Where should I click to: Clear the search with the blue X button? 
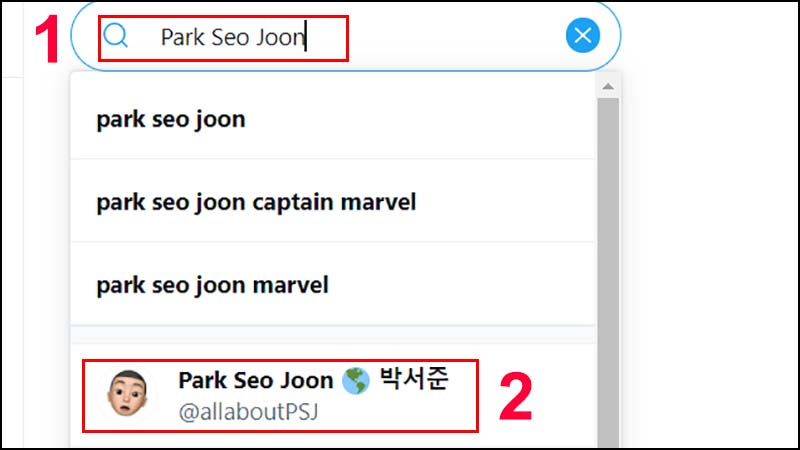(x=583, y=35)
